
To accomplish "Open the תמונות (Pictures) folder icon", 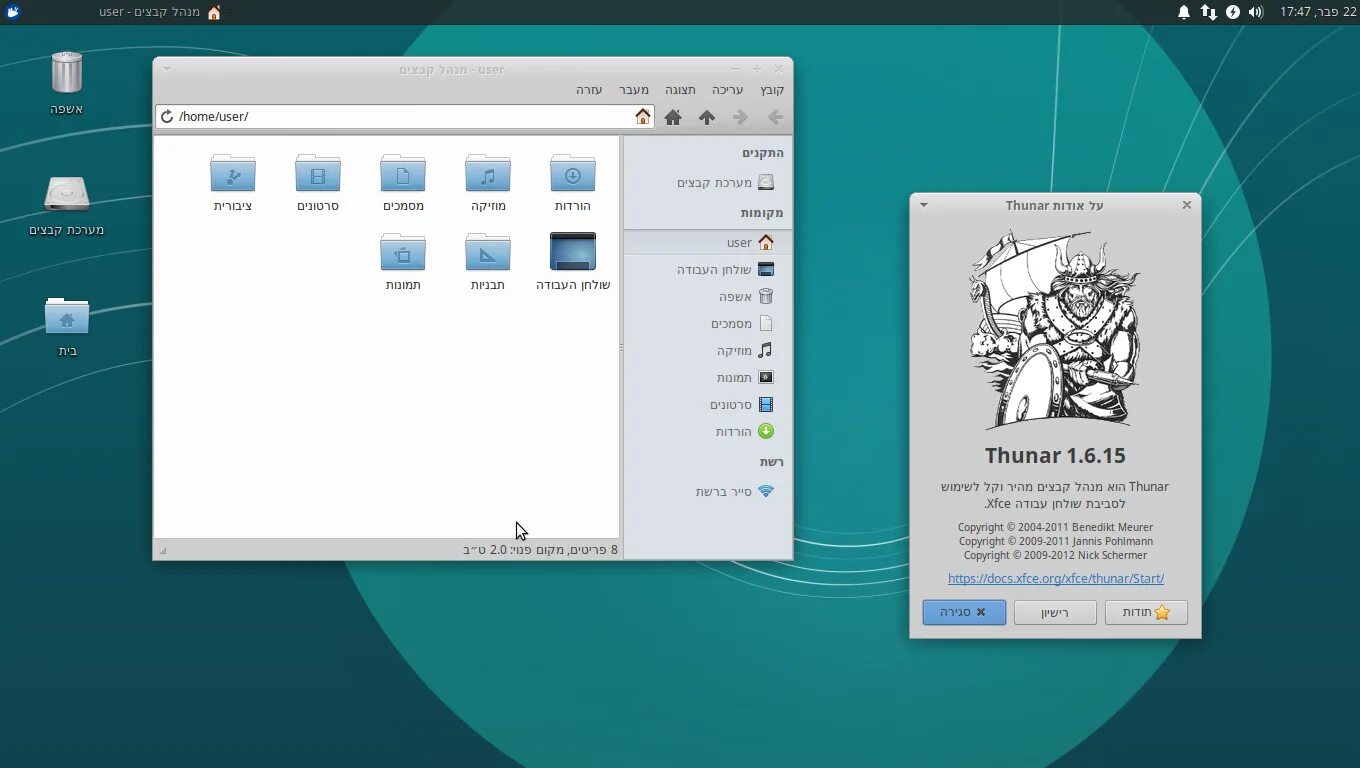I will pos(403,252).
